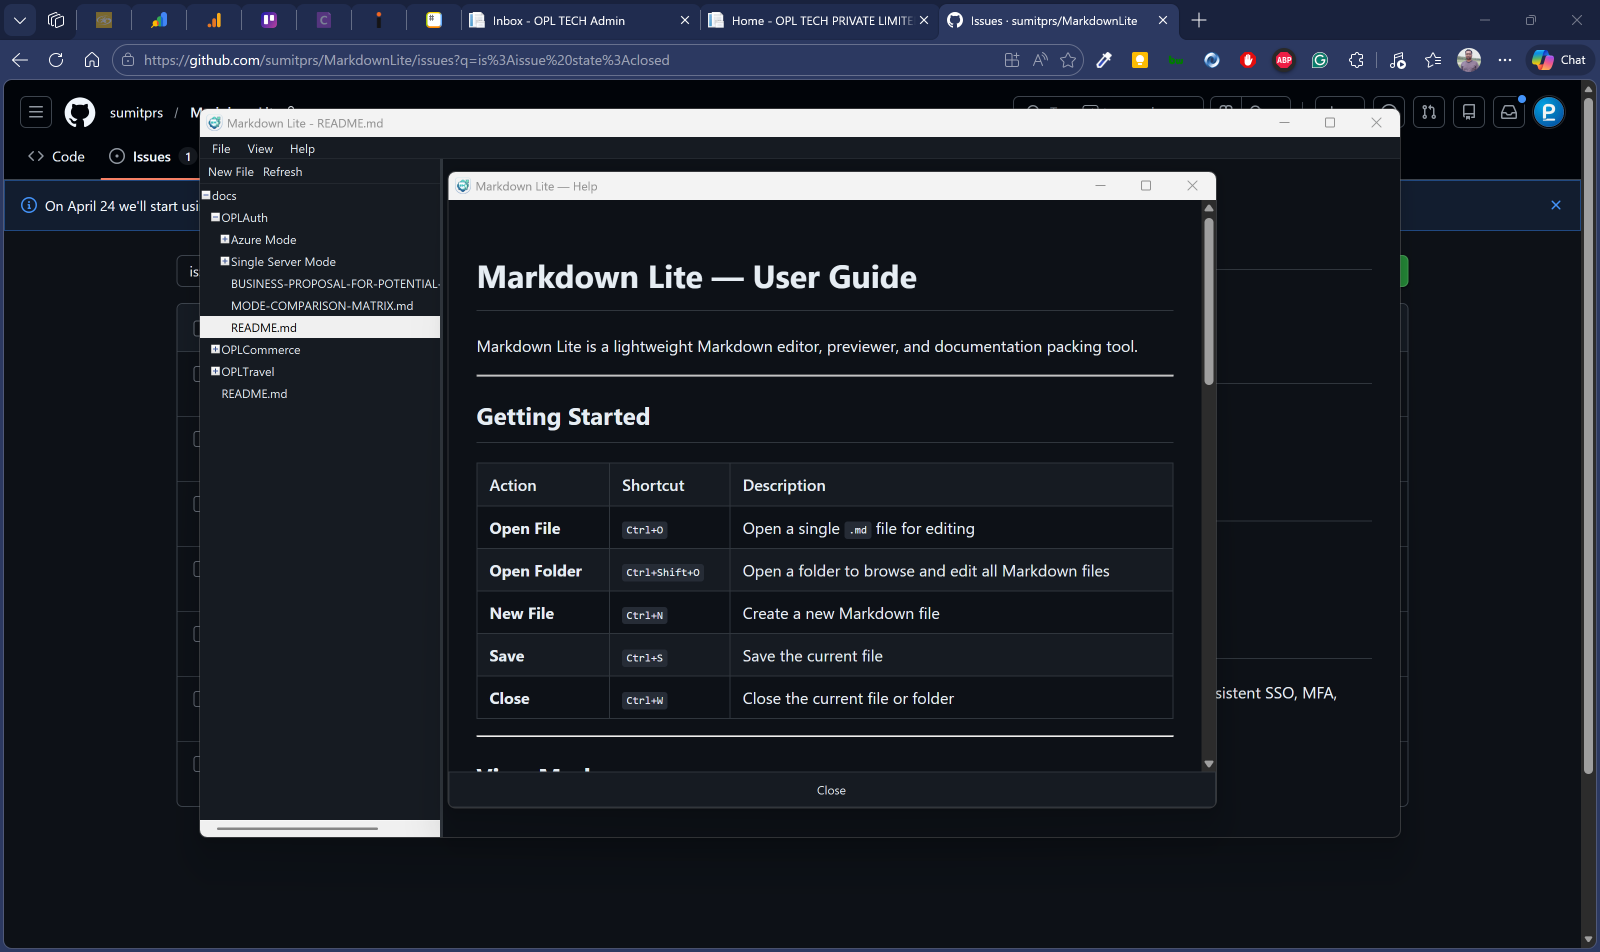This screenshot has height=952, width=1600.
Task: Open the Google Keep extension
Action: point(1140,60)
